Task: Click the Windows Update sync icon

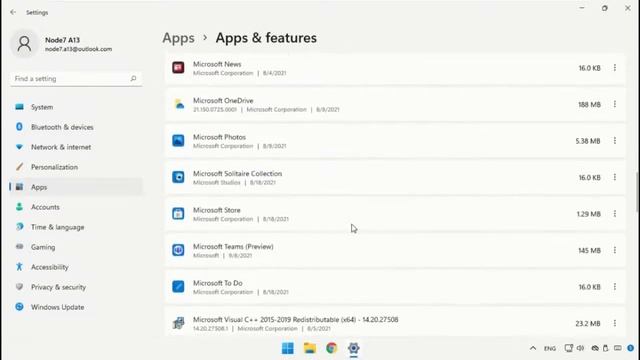Action: point(19,307)
